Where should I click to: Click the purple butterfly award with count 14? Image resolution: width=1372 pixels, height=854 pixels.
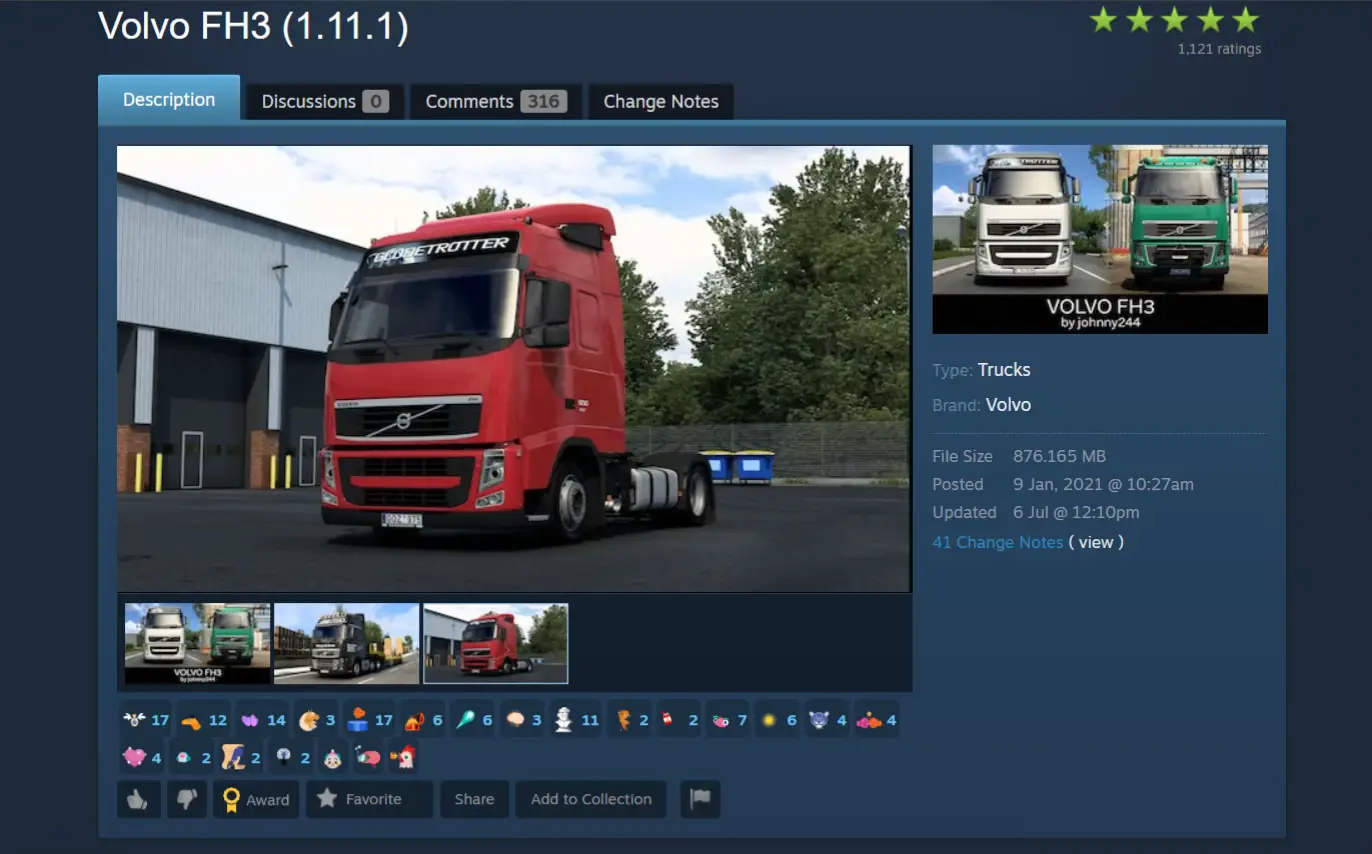click(263, 719)
